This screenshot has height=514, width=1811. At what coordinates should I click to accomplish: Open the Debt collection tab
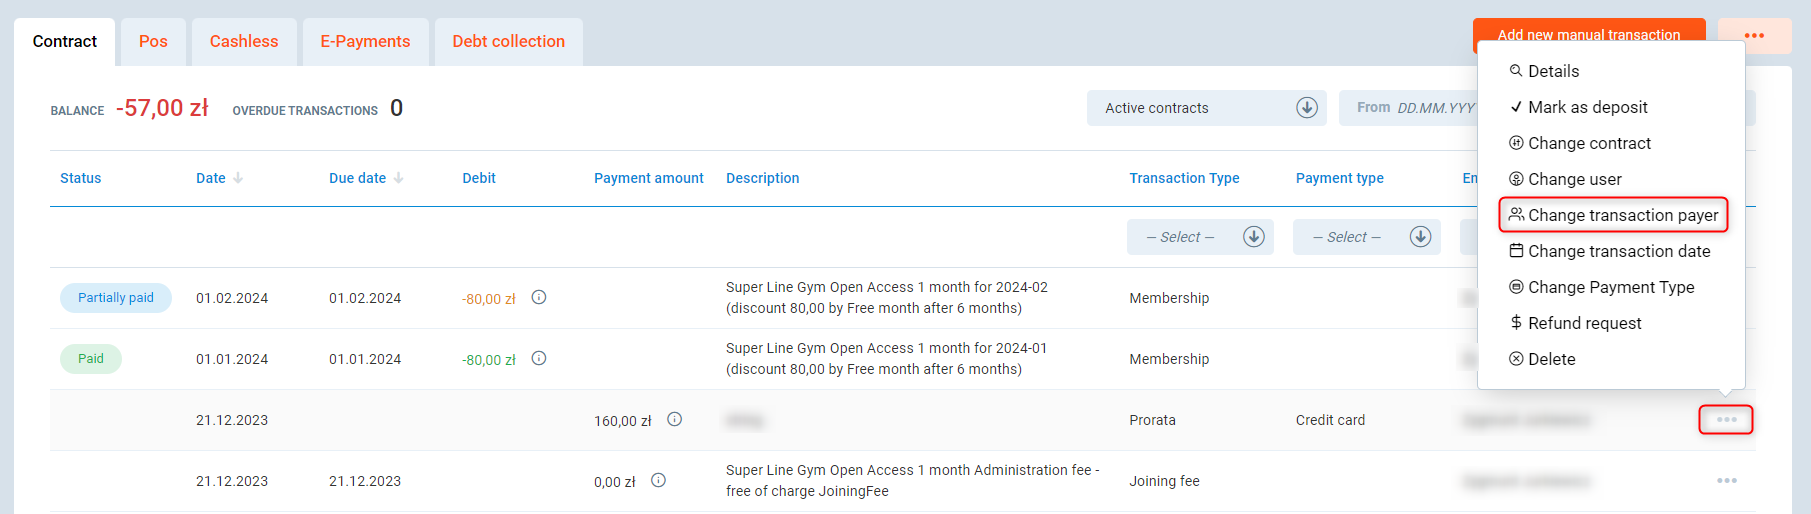coord(508,42)
